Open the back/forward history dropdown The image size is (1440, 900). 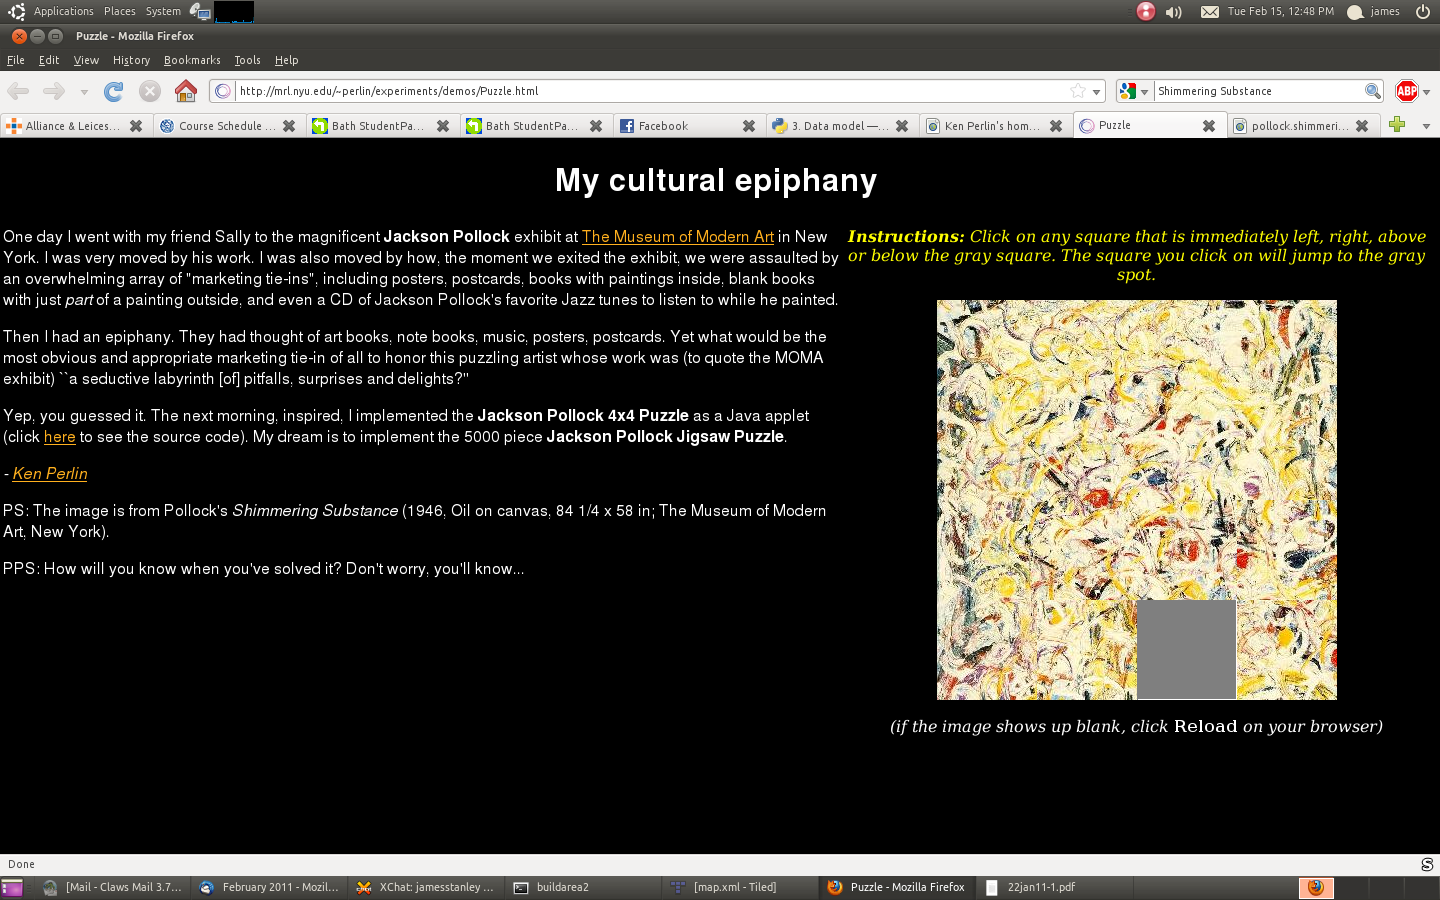(x=84, y=92)
